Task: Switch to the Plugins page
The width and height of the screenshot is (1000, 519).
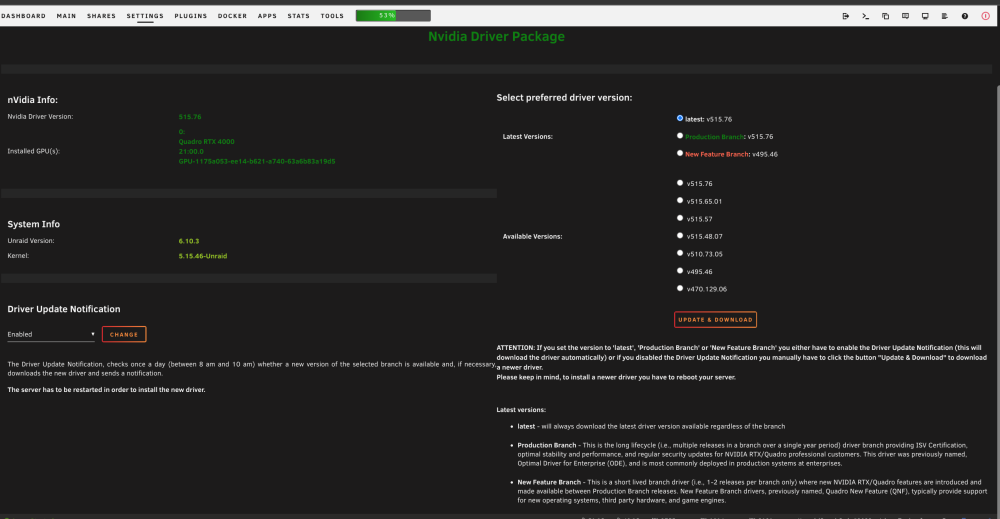Action: (191, 16)
